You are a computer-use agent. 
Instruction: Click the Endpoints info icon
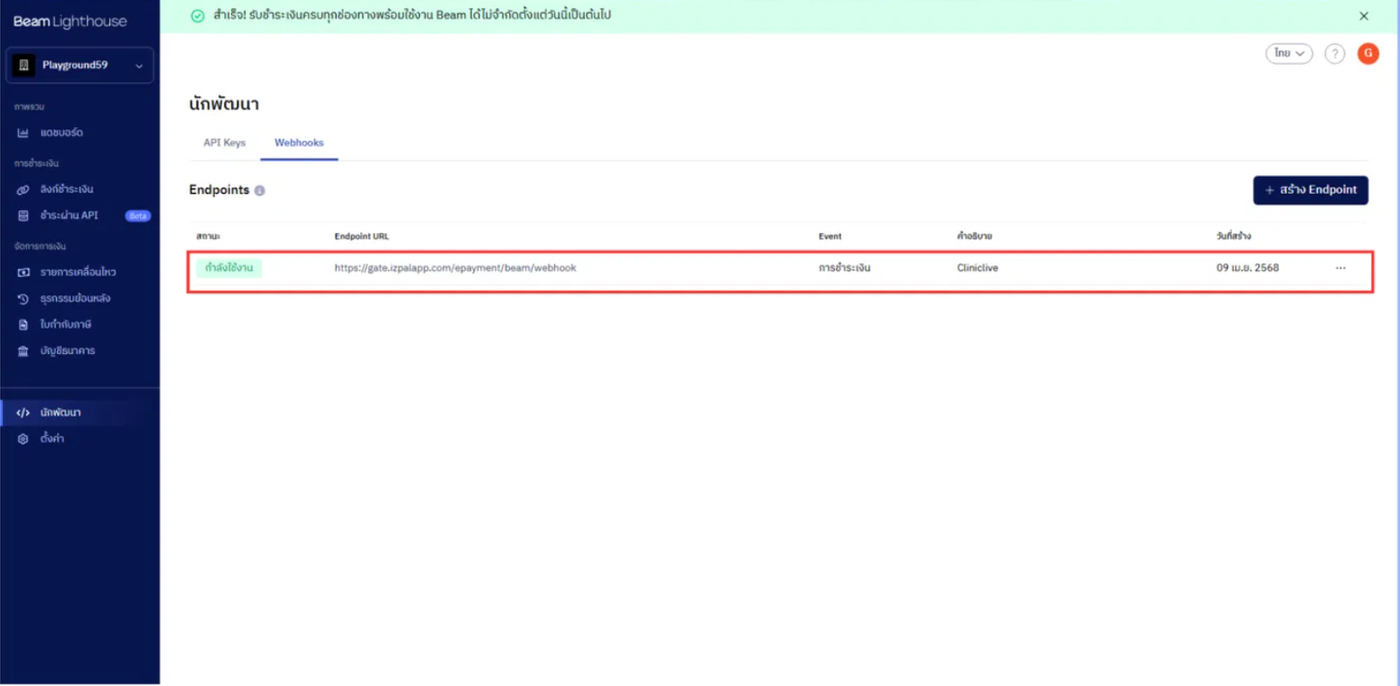[x=260, y=190]
